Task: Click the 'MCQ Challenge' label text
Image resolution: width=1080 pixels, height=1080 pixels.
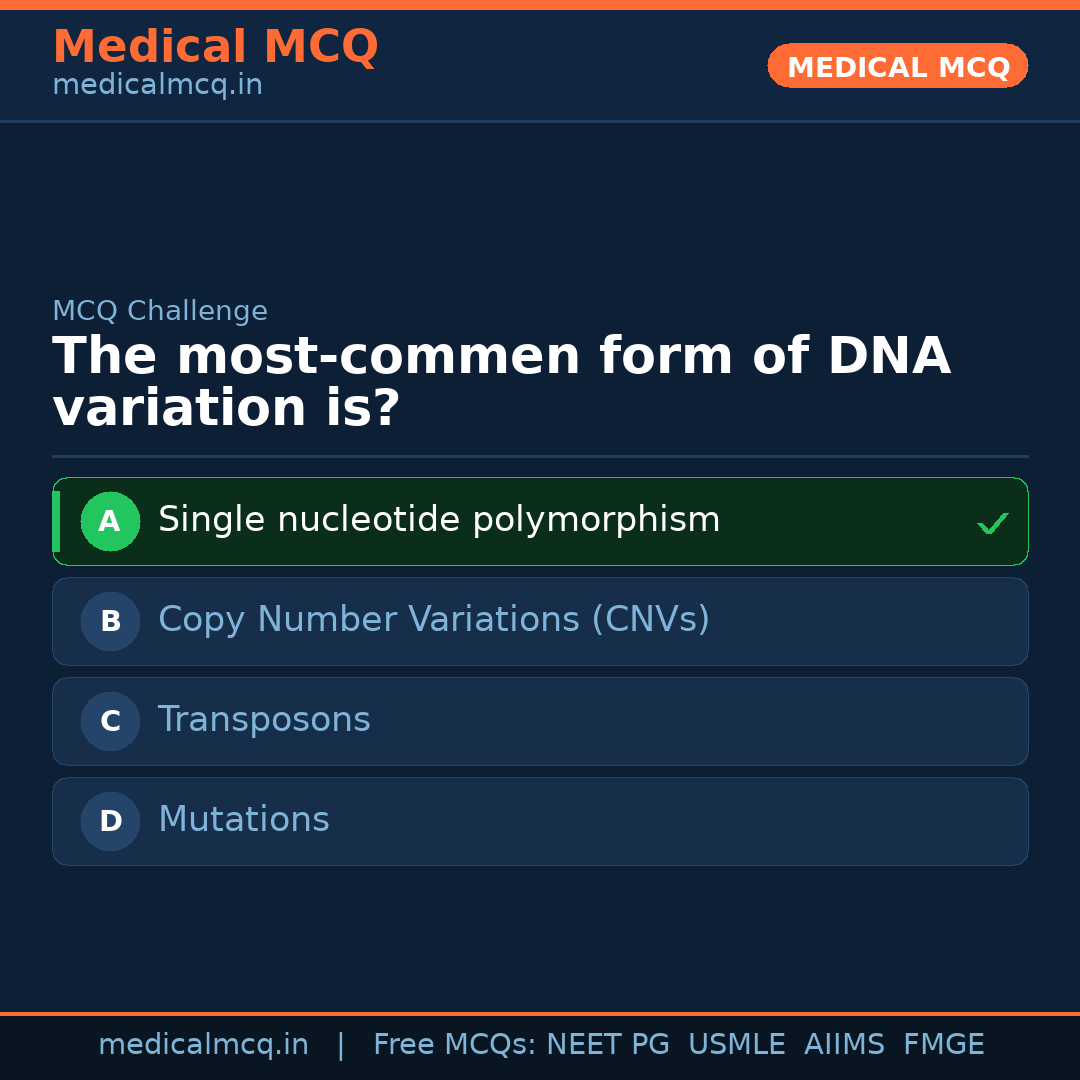Action: (160, 311)
